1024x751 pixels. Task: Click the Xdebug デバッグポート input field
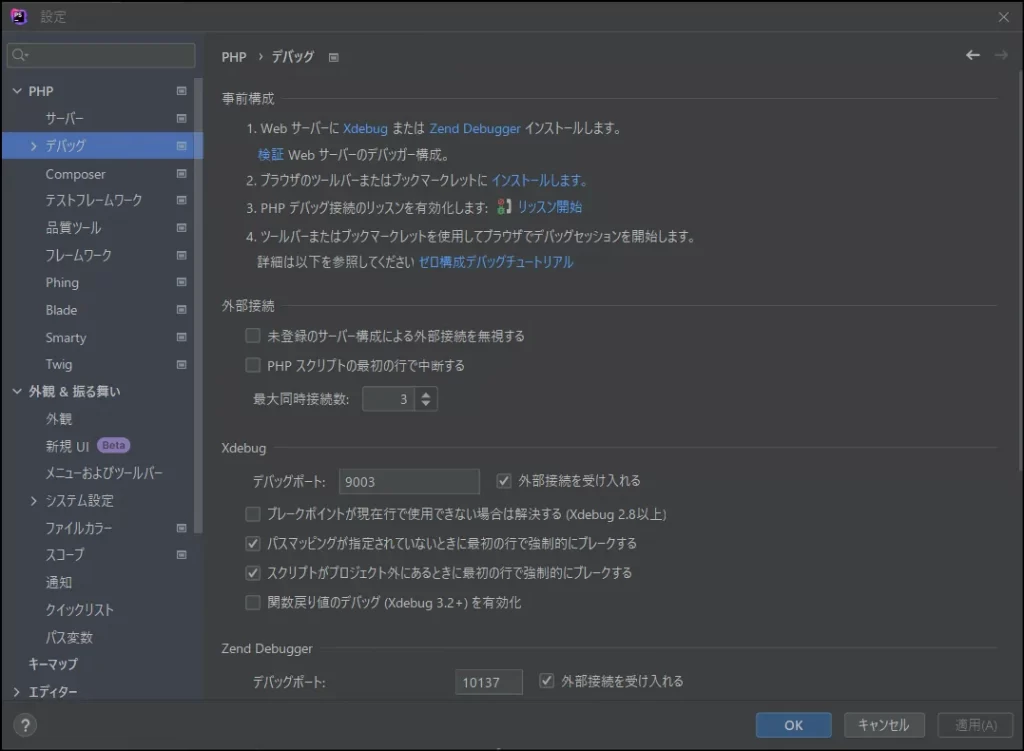408,481
